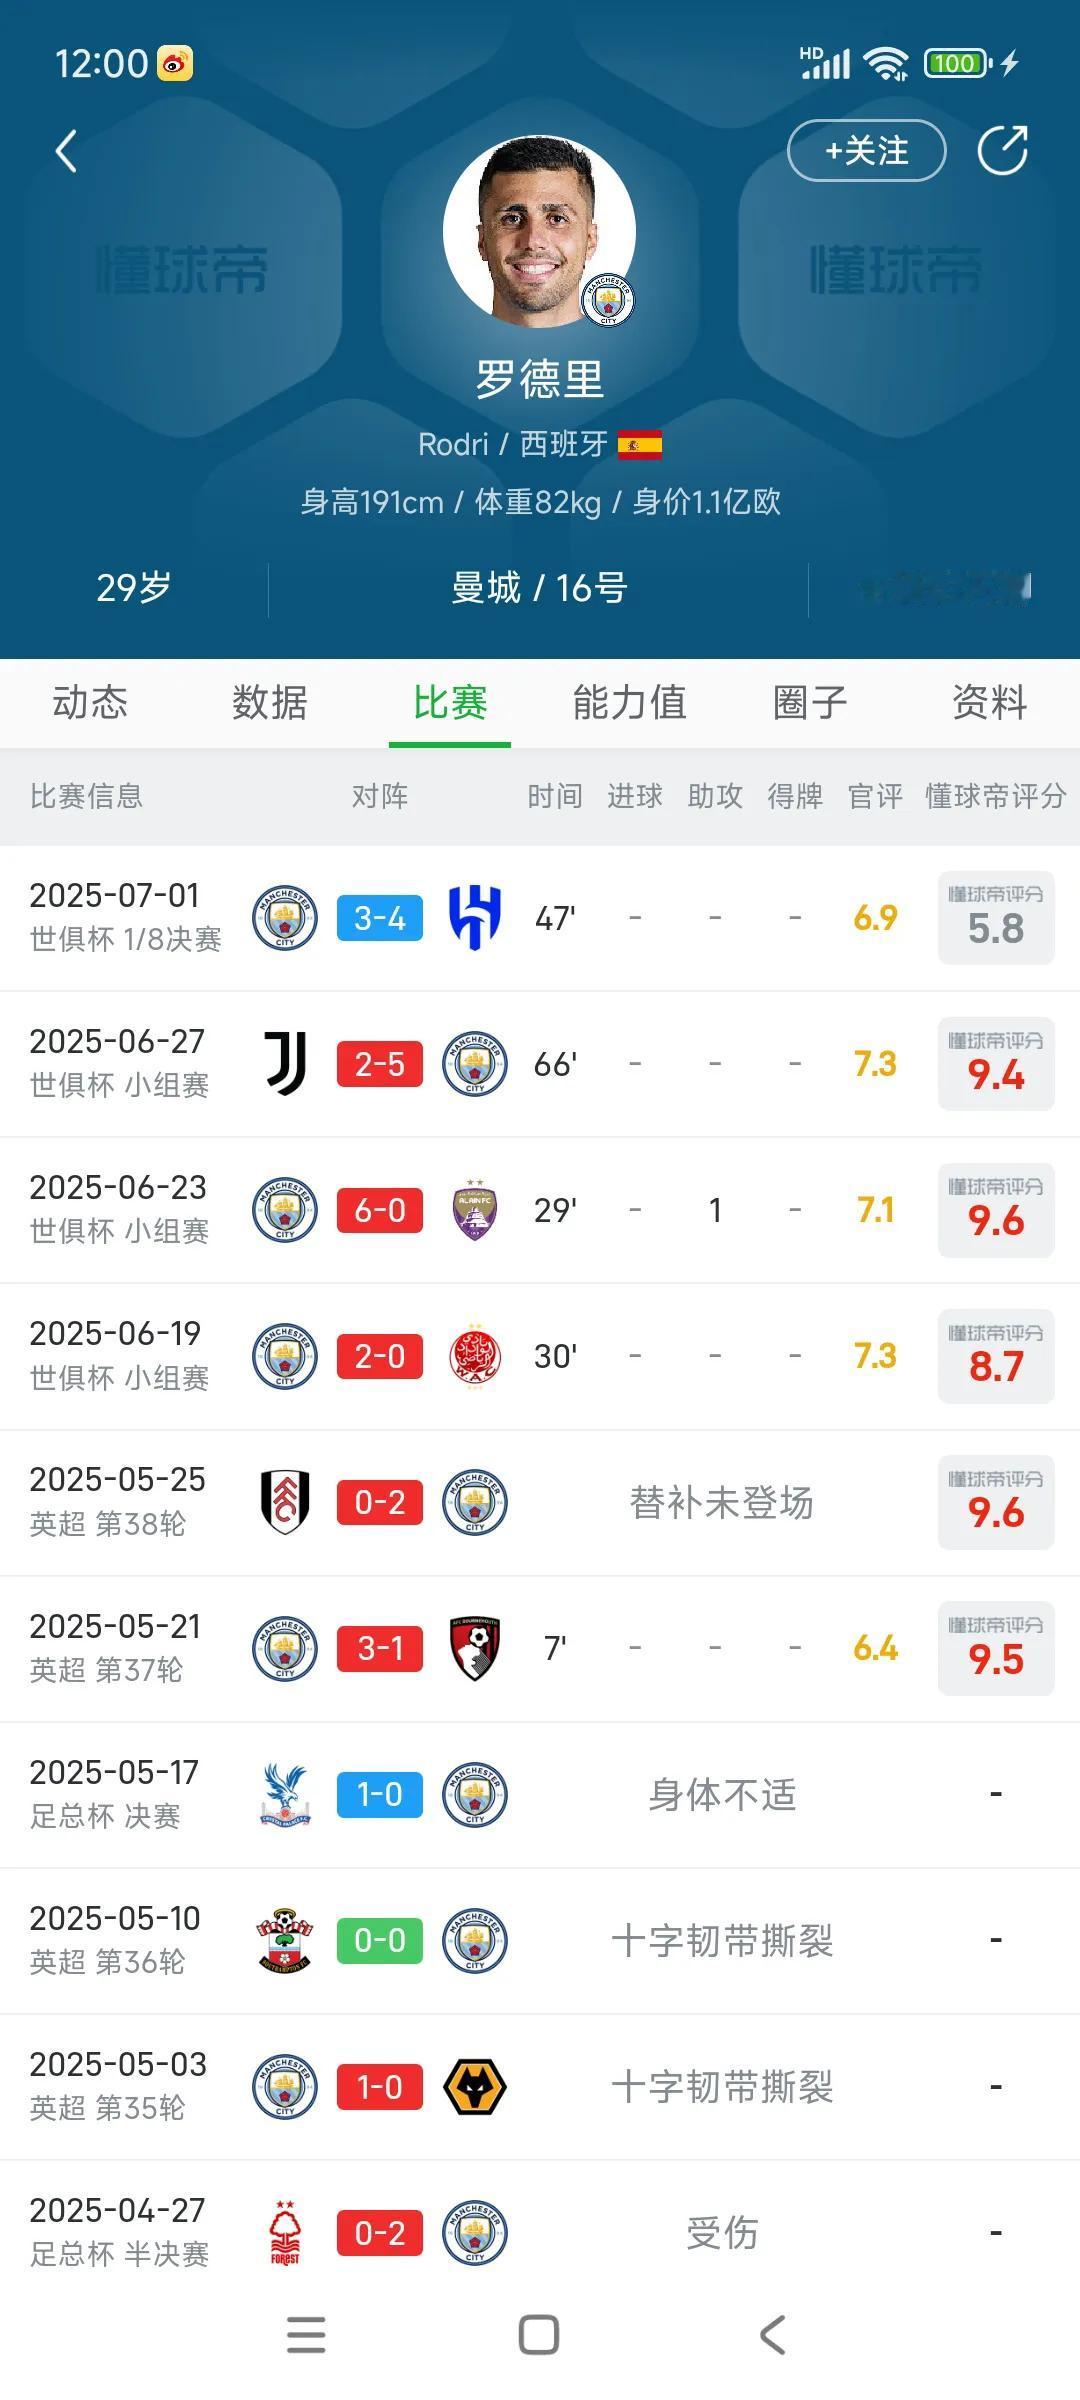
Task: Open the 2025-07-01 3-4 score badge
Action: (x=380, y=918)
